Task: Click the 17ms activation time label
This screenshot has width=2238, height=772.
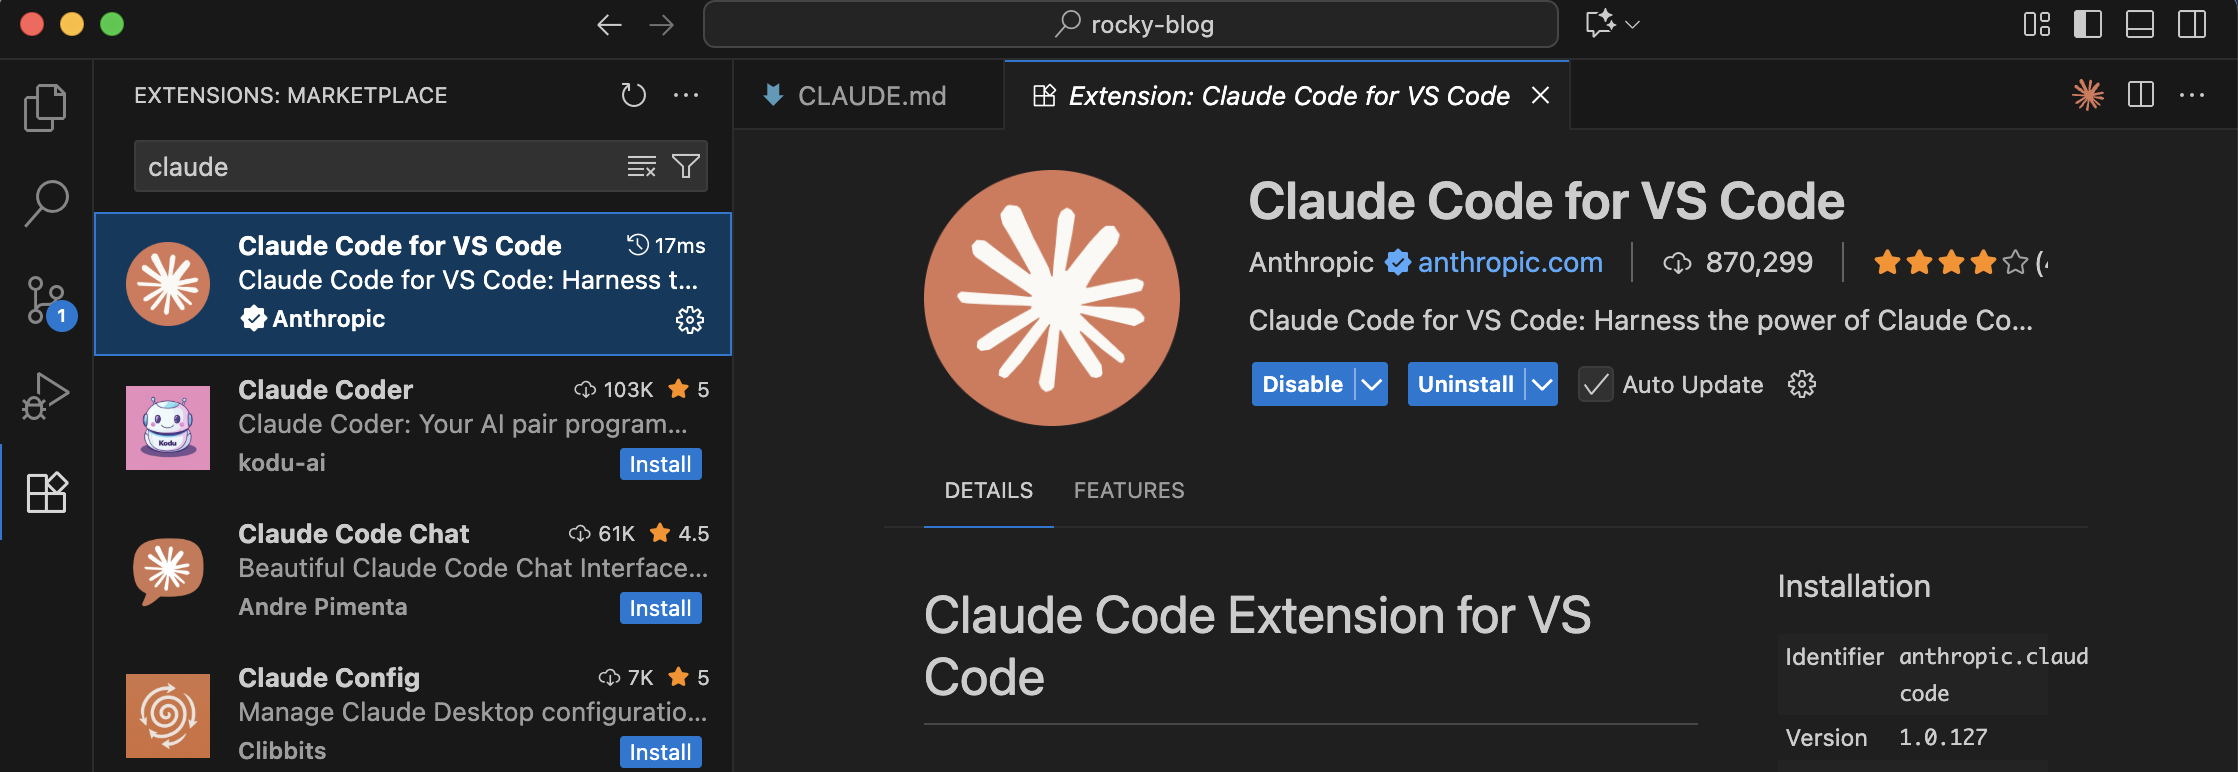Action: (666, 245)
